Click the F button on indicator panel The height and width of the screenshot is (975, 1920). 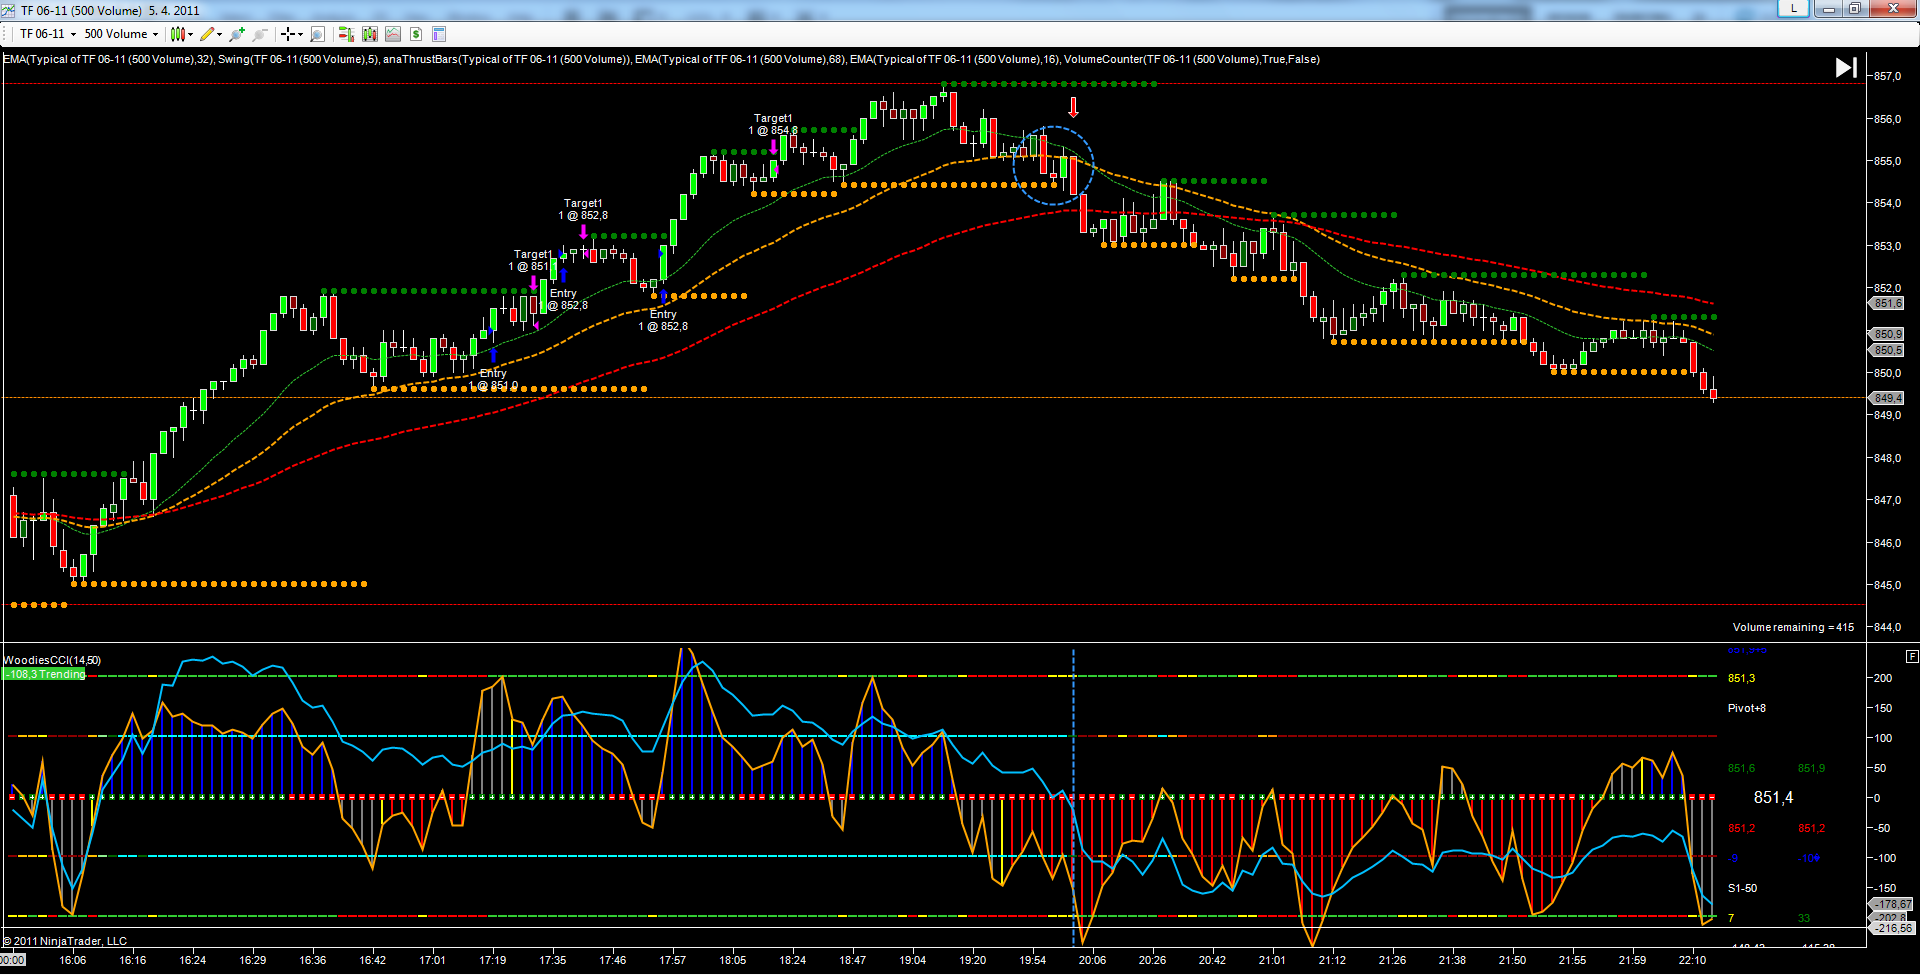point(1912,656)
